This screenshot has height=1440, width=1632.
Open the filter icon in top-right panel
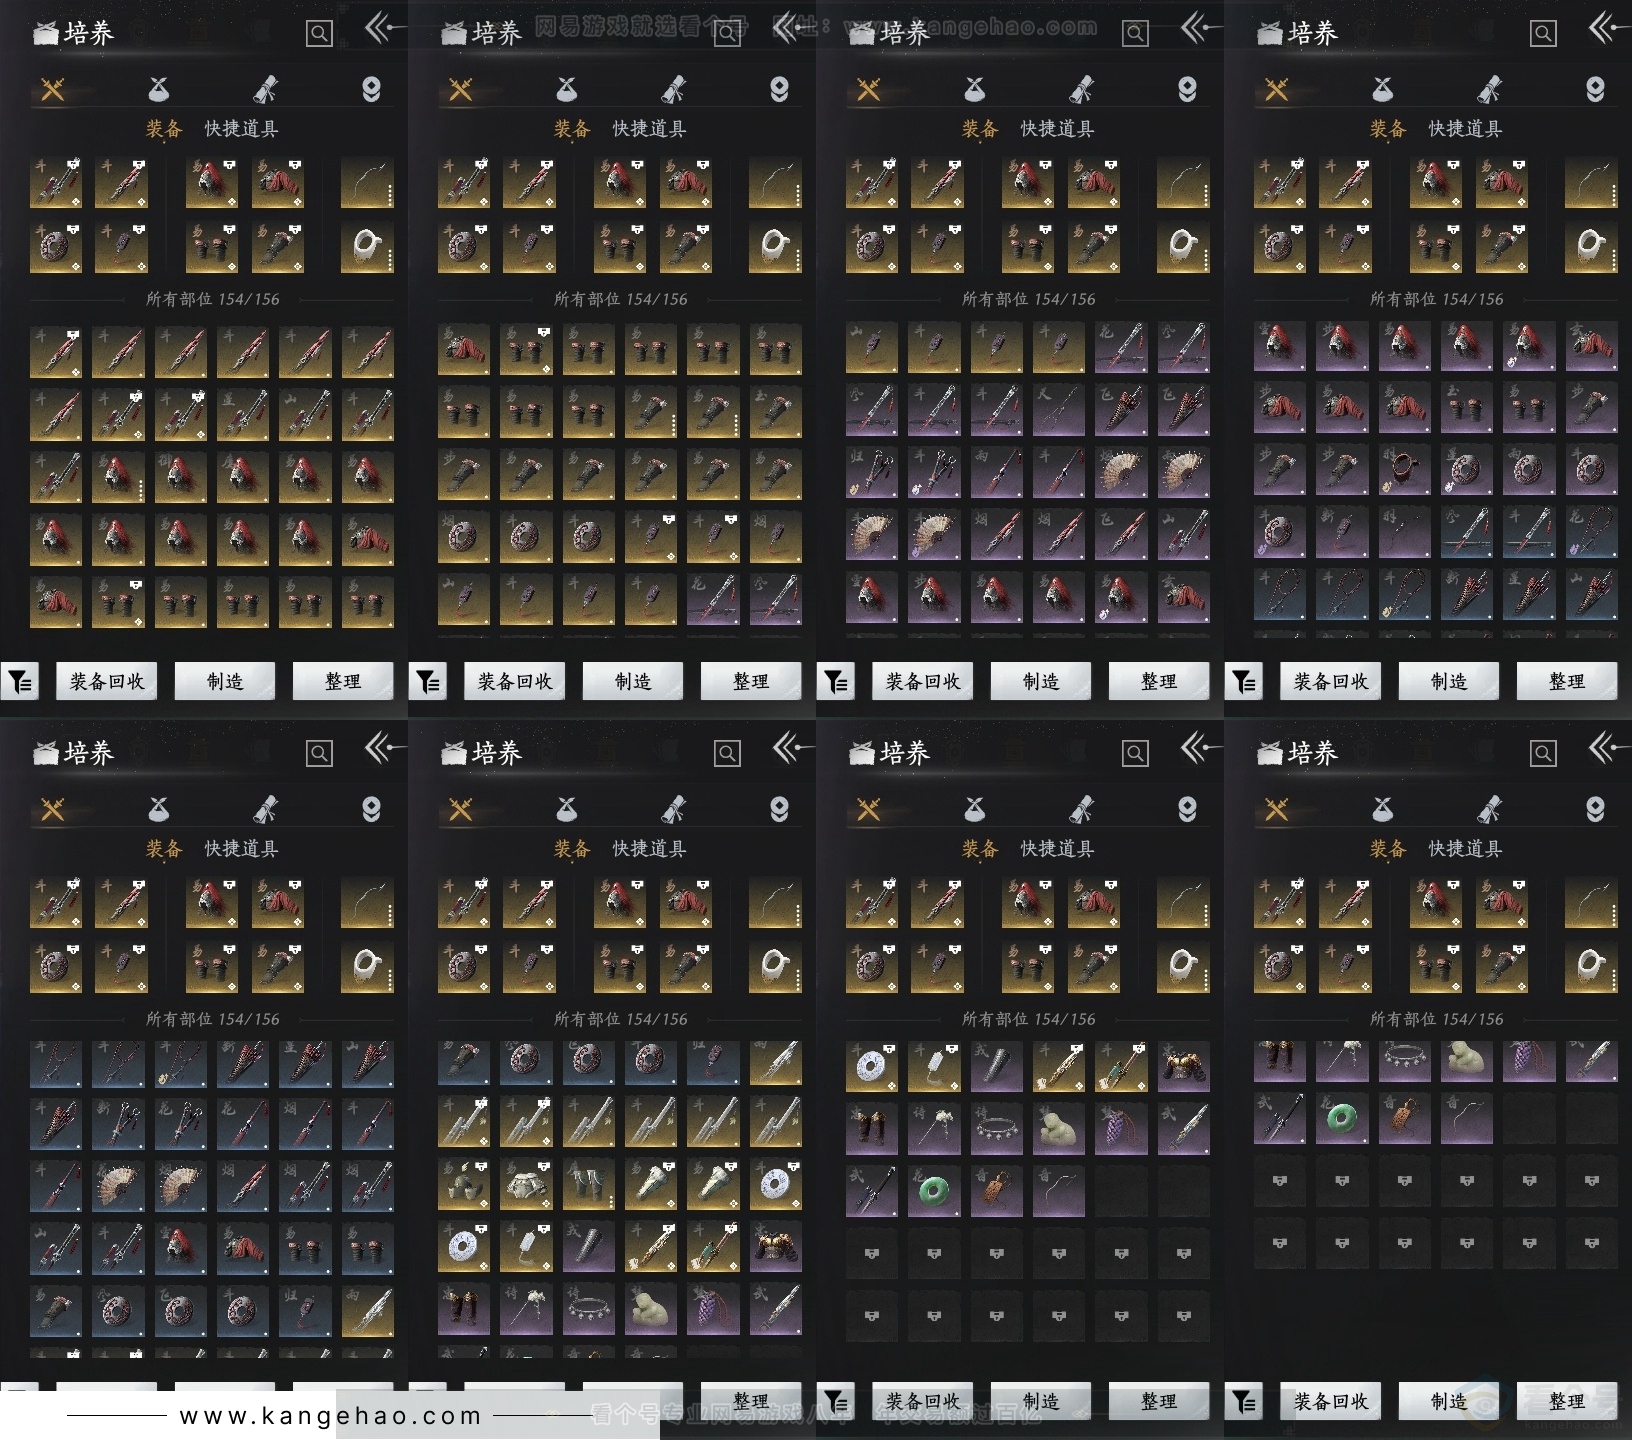click(1244, 682)
